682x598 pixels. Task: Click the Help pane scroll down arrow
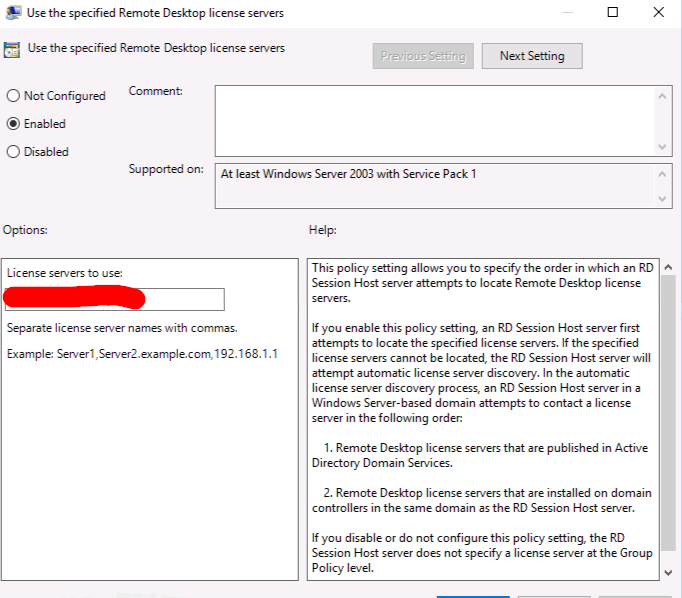669,573
